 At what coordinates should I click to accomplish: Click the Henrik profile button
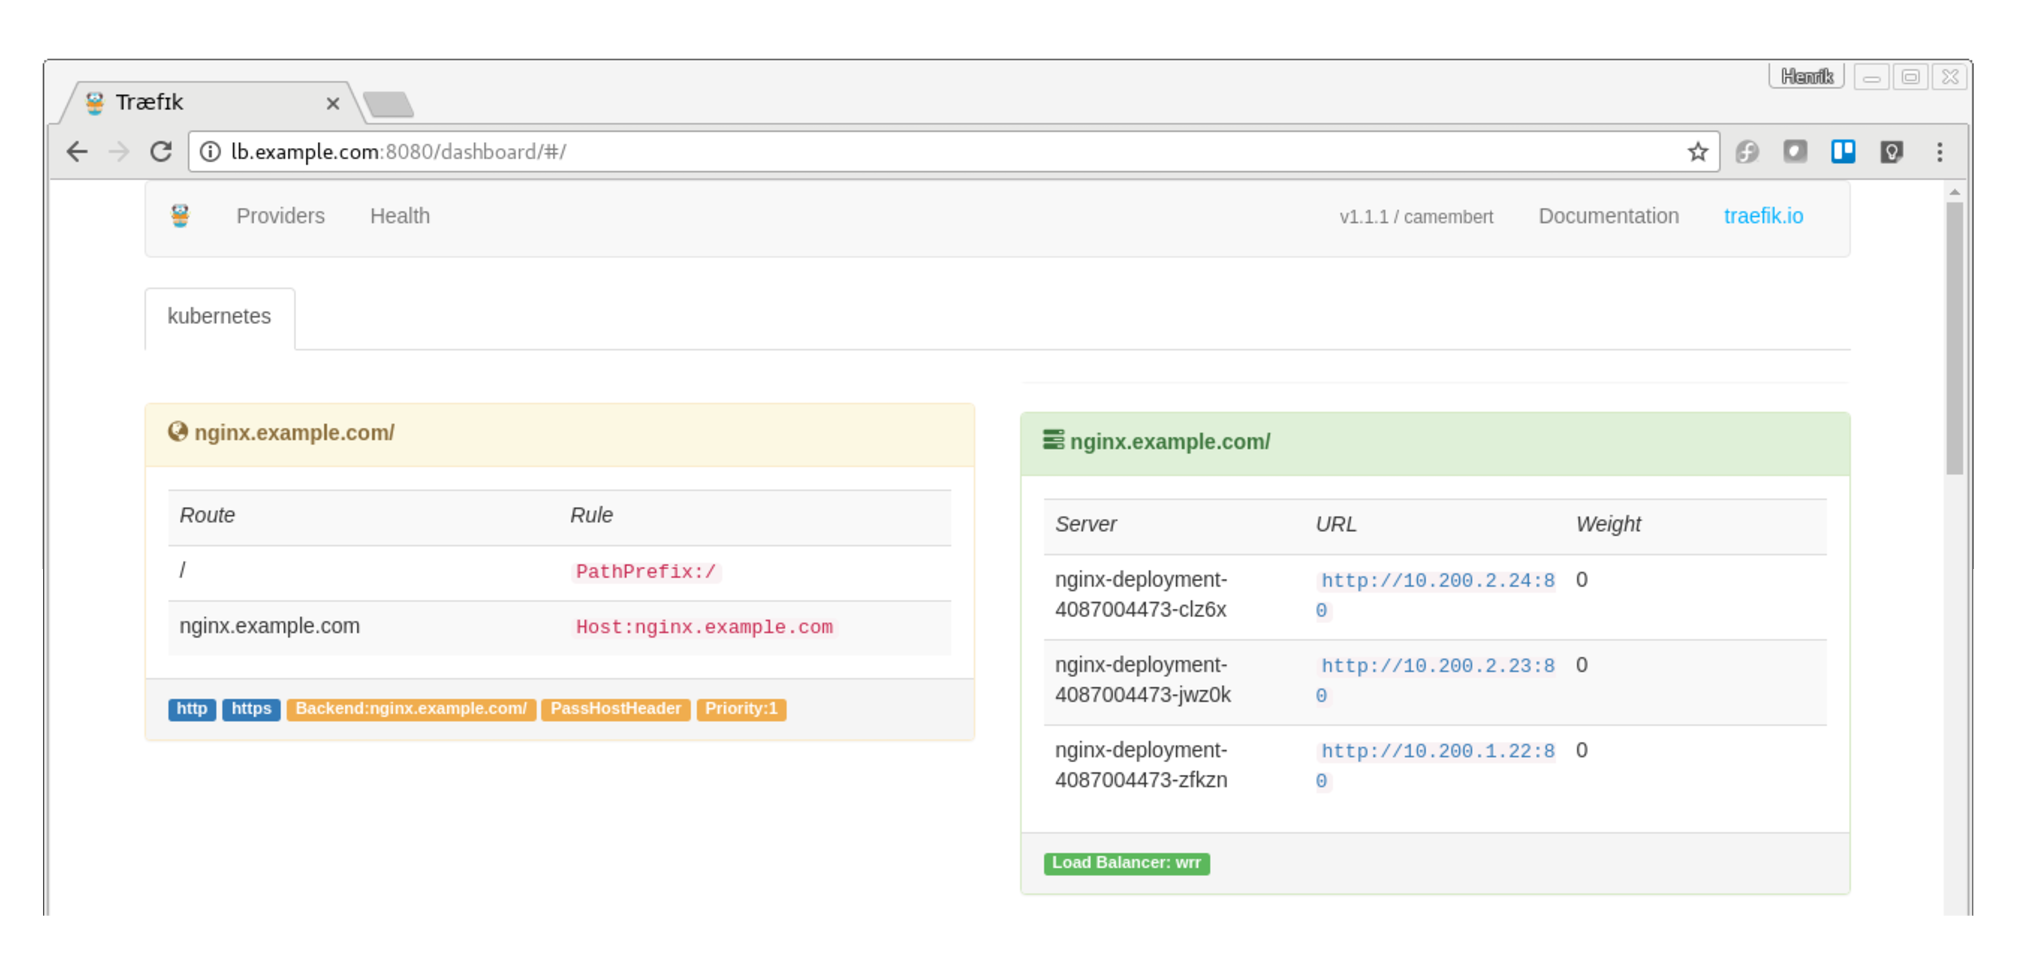coord(1806,77)
